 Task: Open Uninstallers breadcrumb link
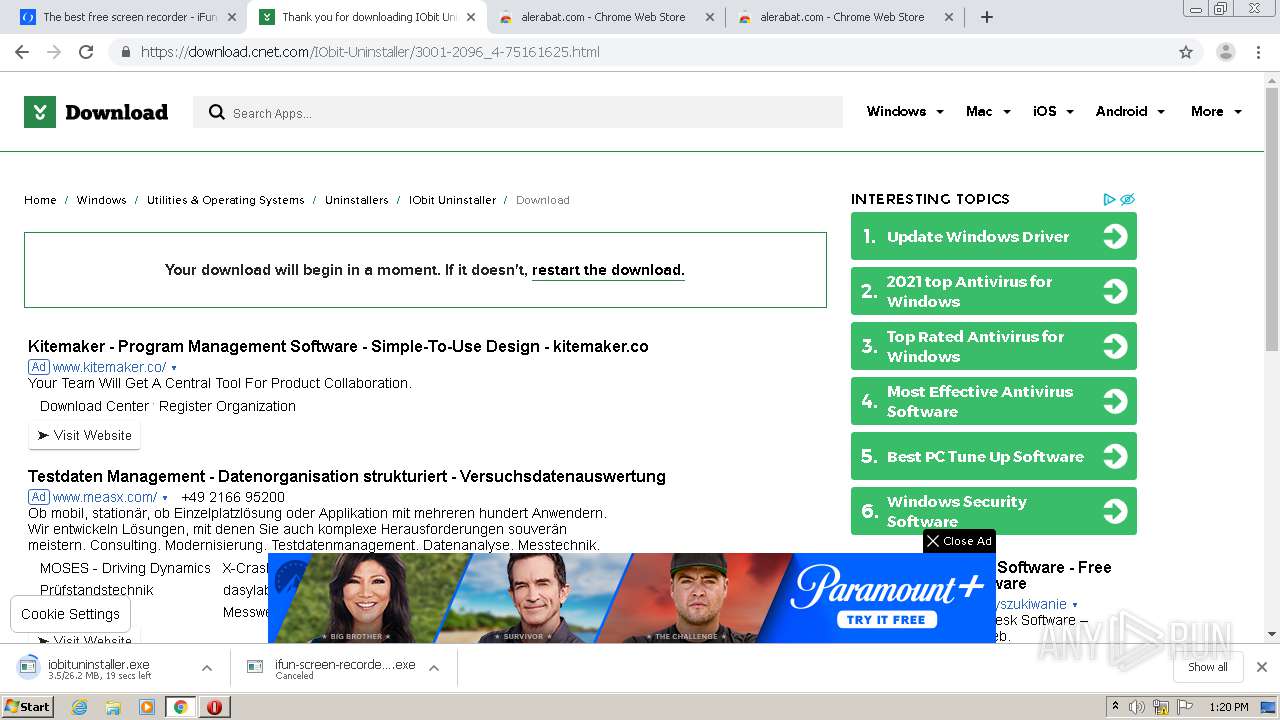(356, 200)
